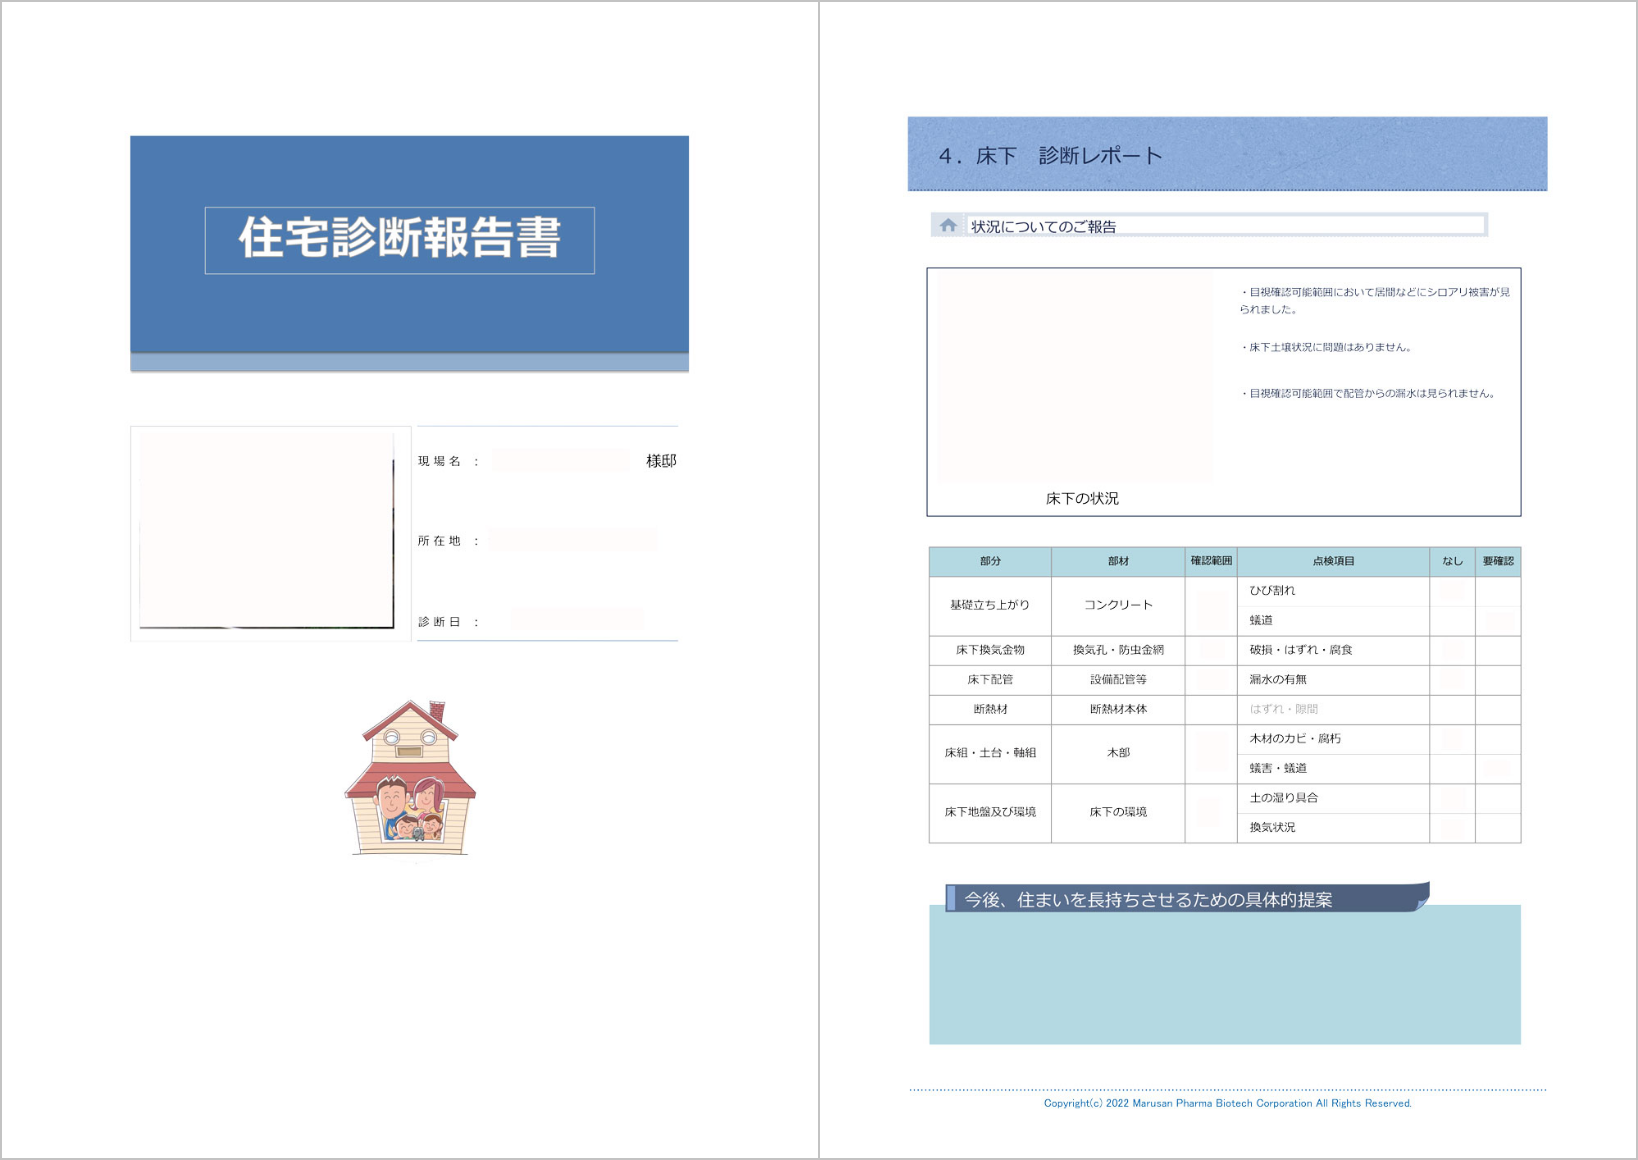Click the 床組・土台・軸組 cell
Screen dimensions: 1638x1160
coord(990,753)
